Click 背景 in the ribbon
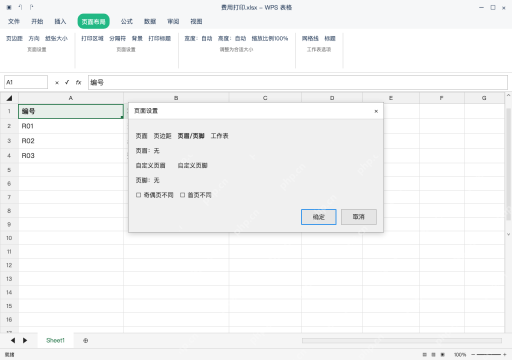This screenshot has height=360, width=512. 137,38
